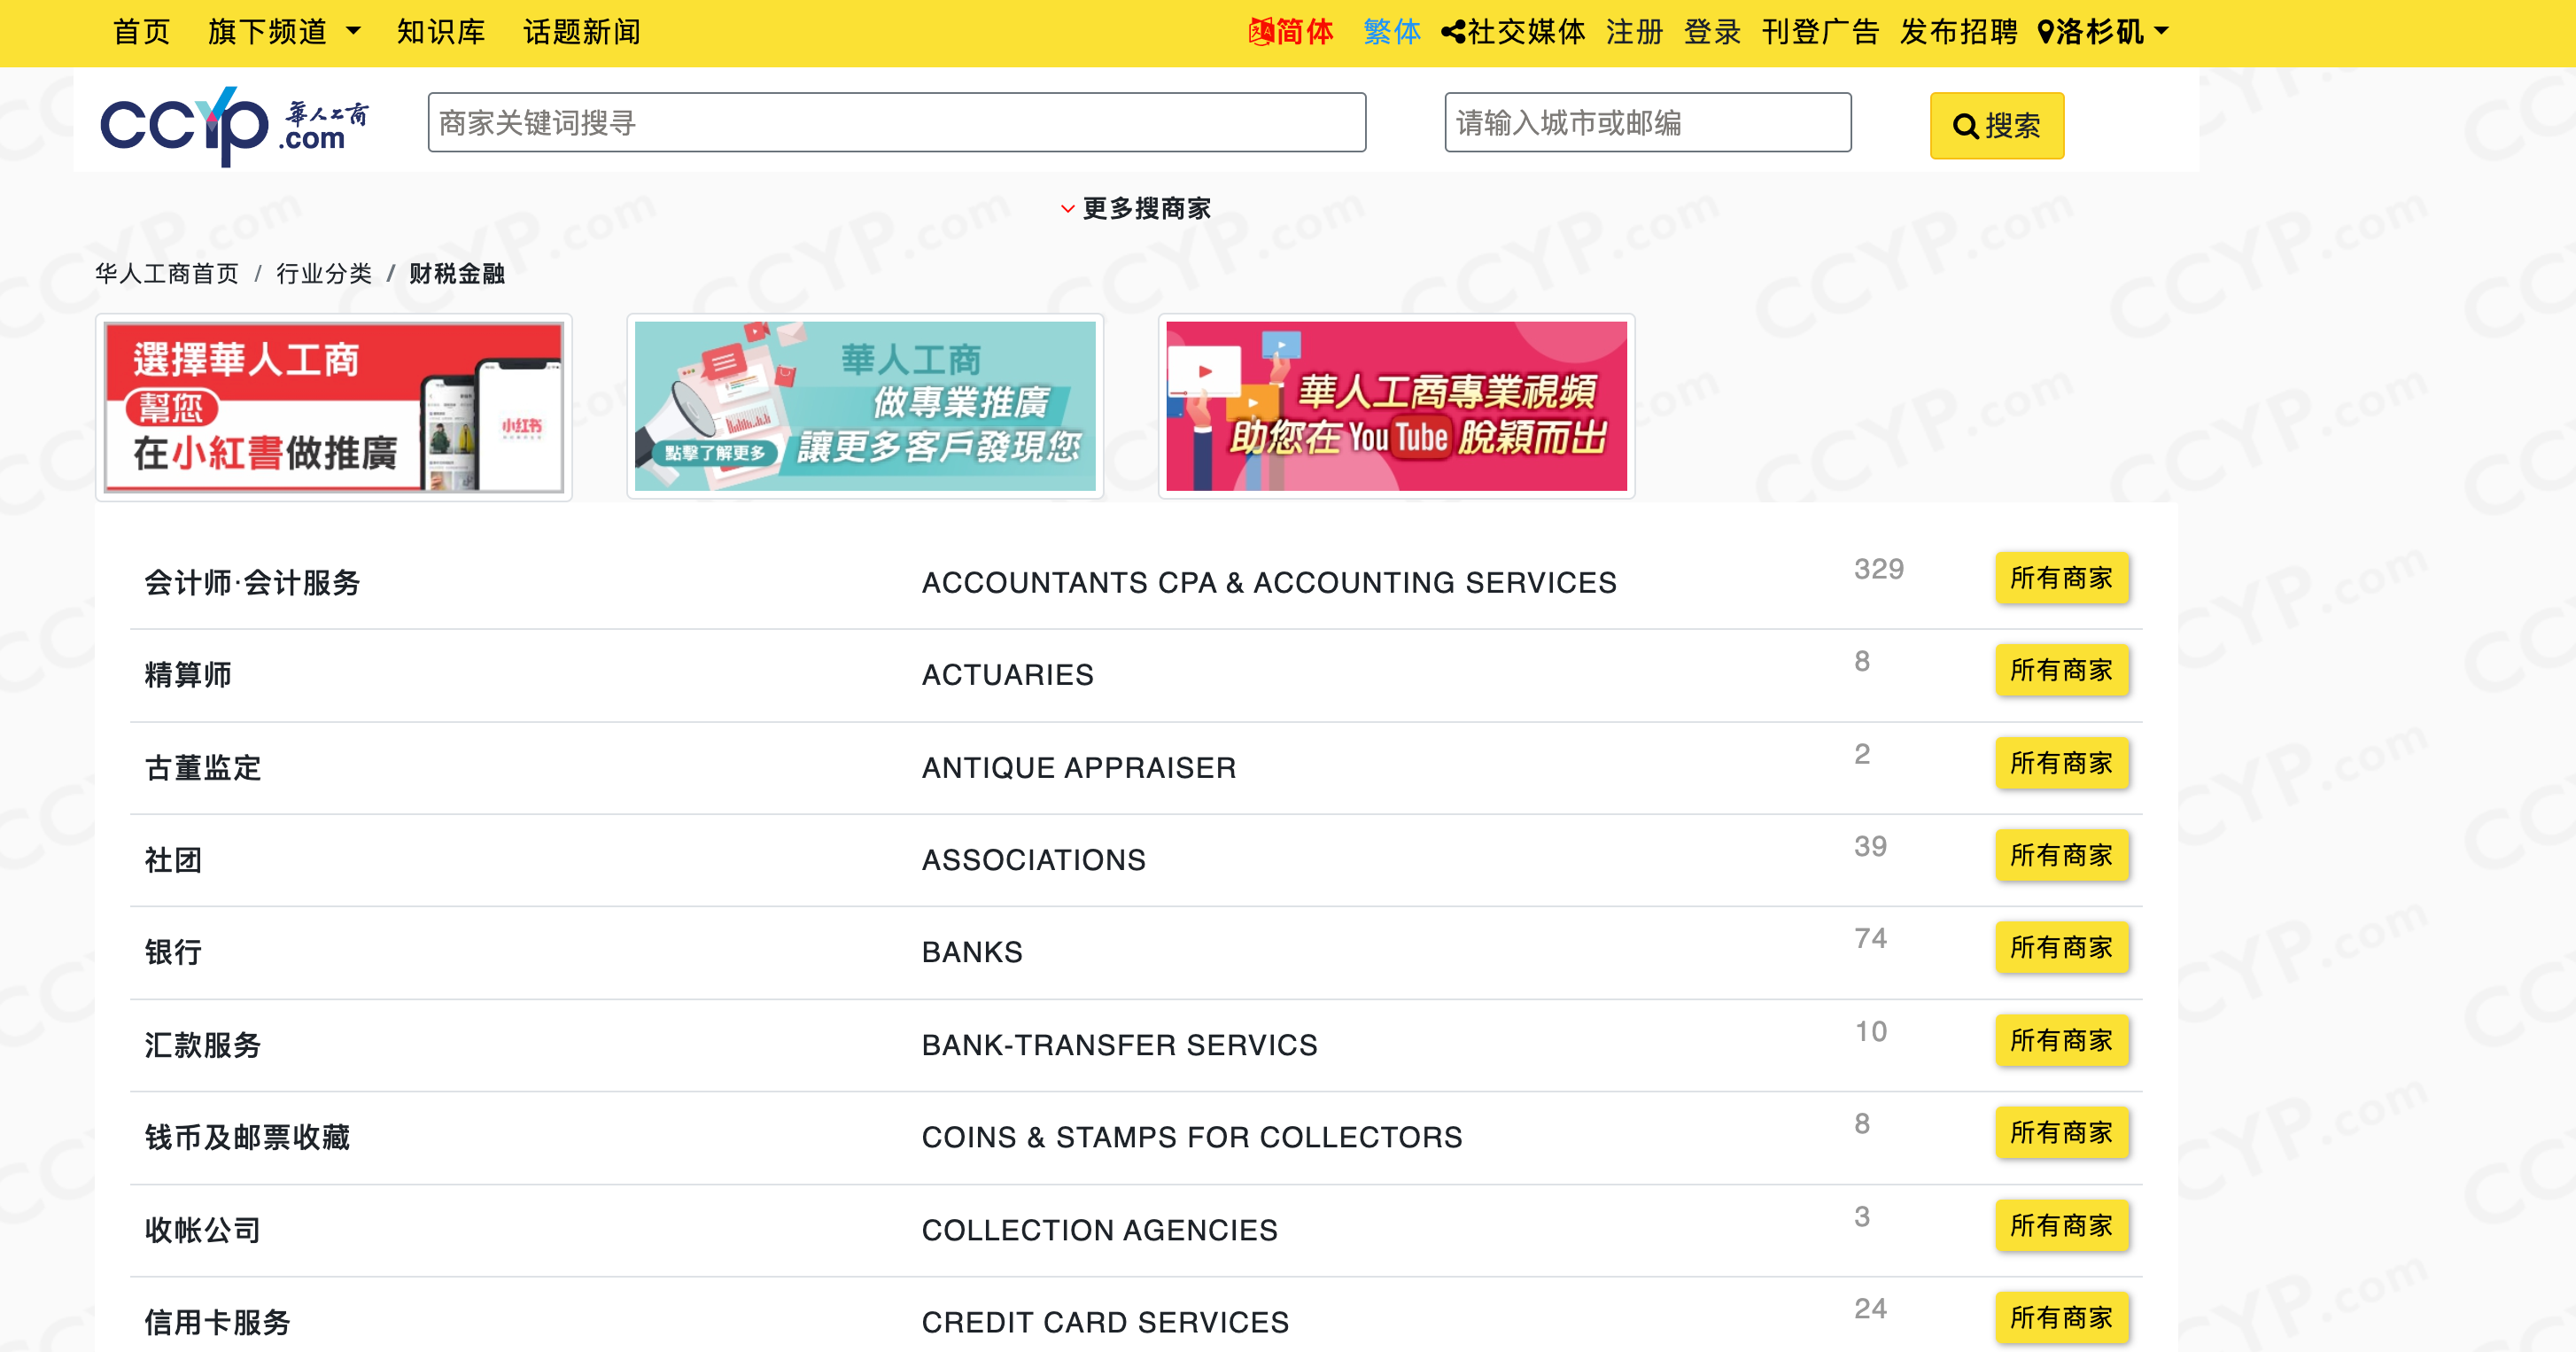Open the YouTube video promotion banner

click(1396, 406)
